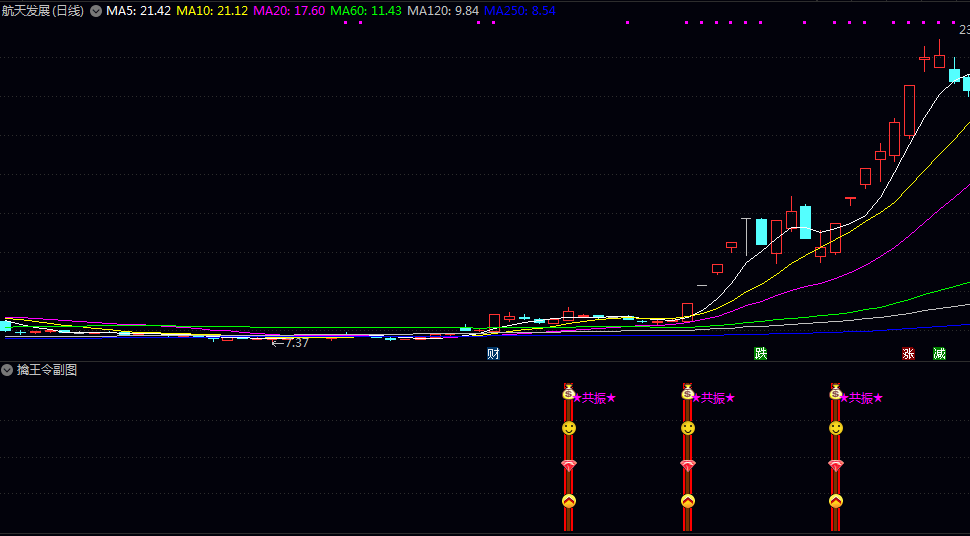Click the middle column smiley face icon
The width and height of the screenshot is (970, 536).
[x=688, y=428]
